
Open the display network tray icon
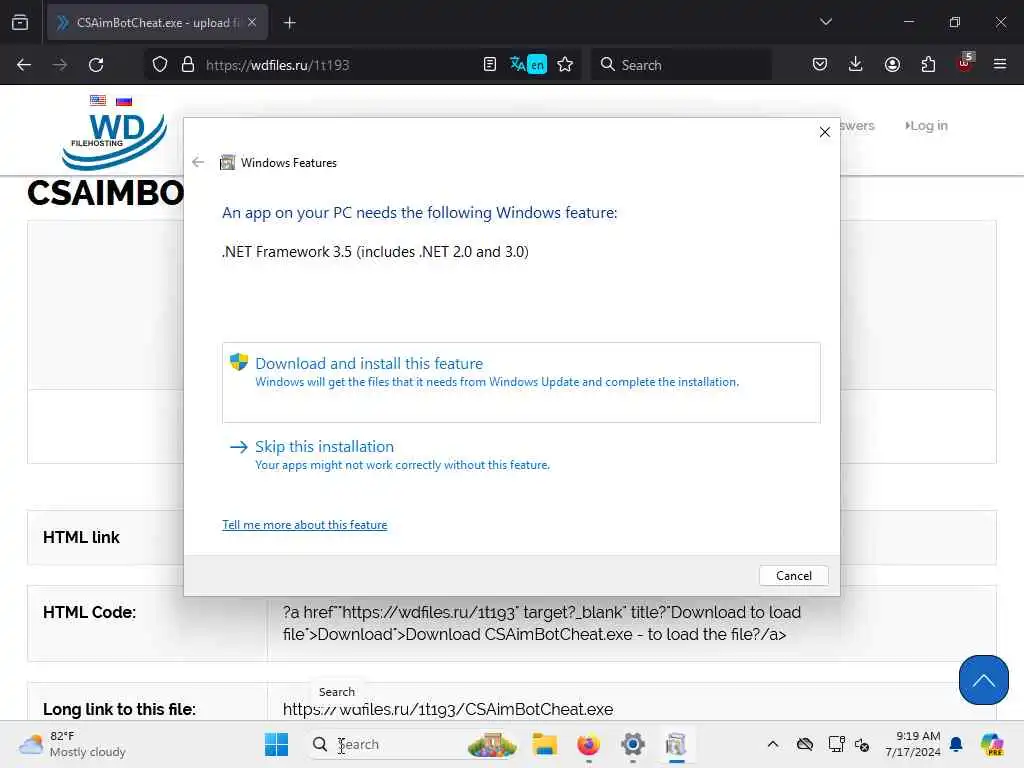(x=837, y=744)
